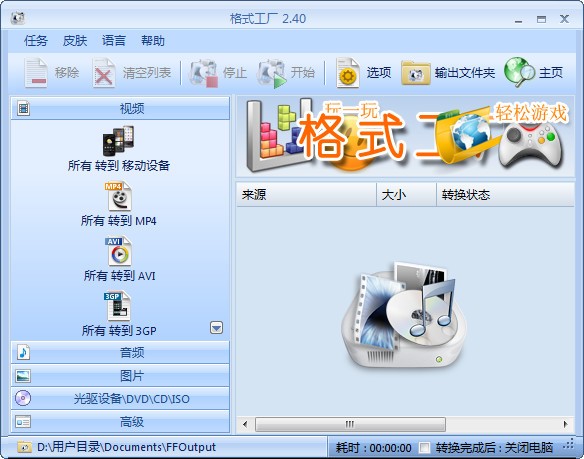Expand the 光驱设备\DVD\CD\ISO panel
584x459 pixels.
pyautogui.click(x=120, y=399)
